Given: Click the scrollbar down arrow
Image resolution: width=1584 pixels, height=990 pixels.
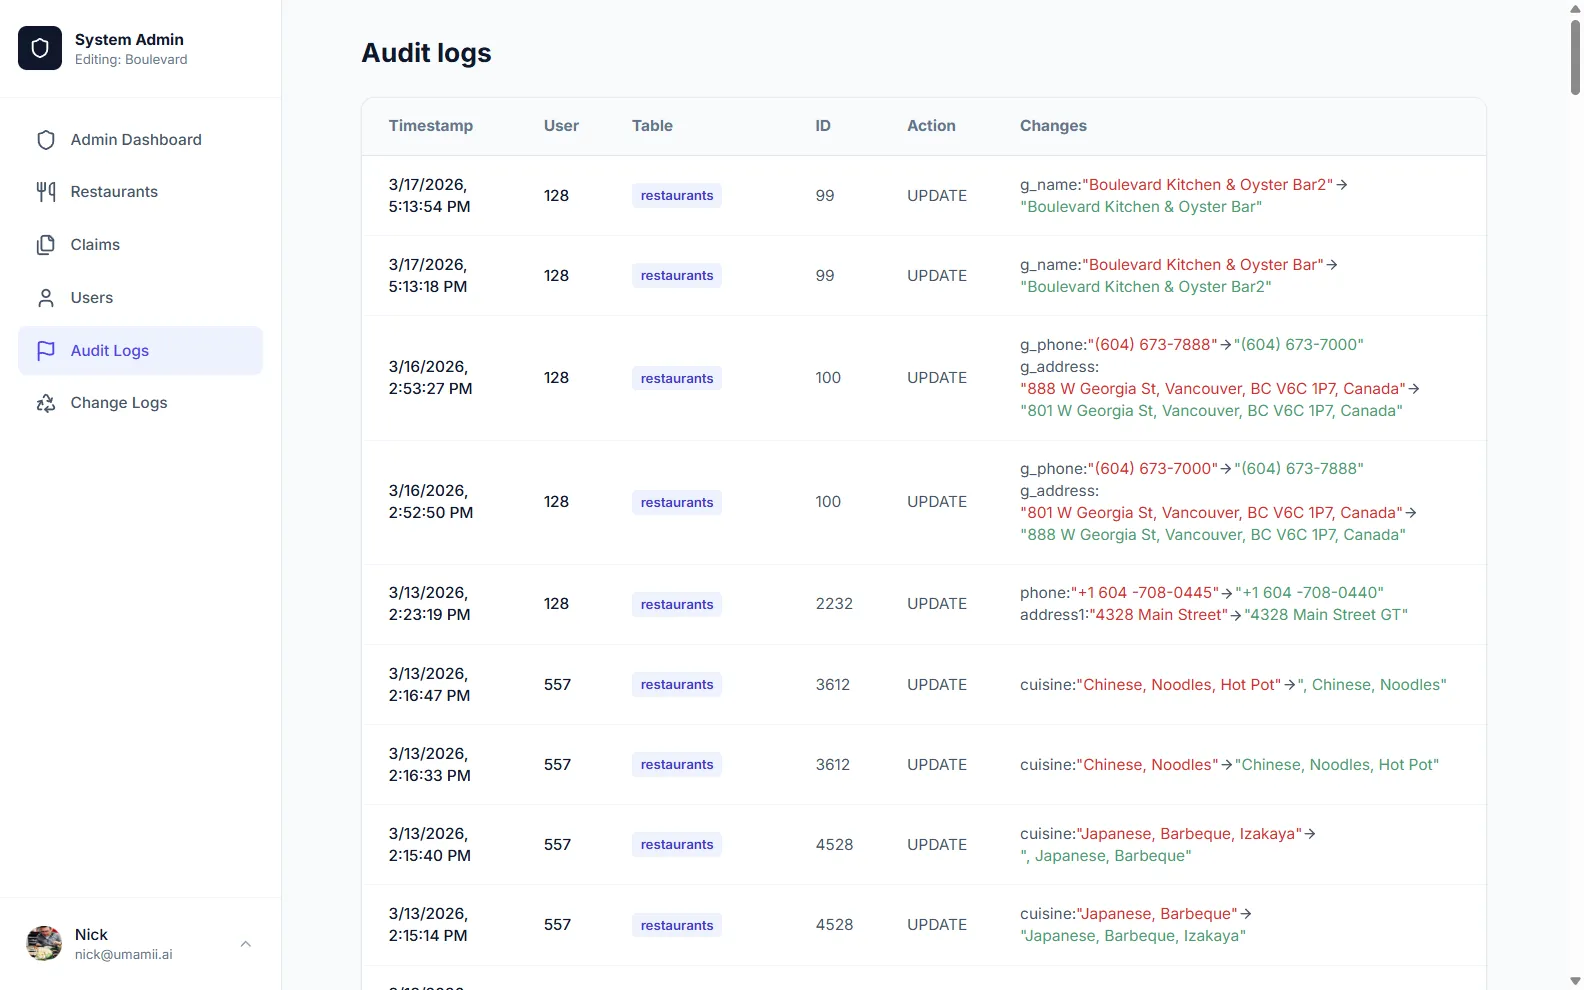Looking at the screenshot, I should coord(1575,981).
